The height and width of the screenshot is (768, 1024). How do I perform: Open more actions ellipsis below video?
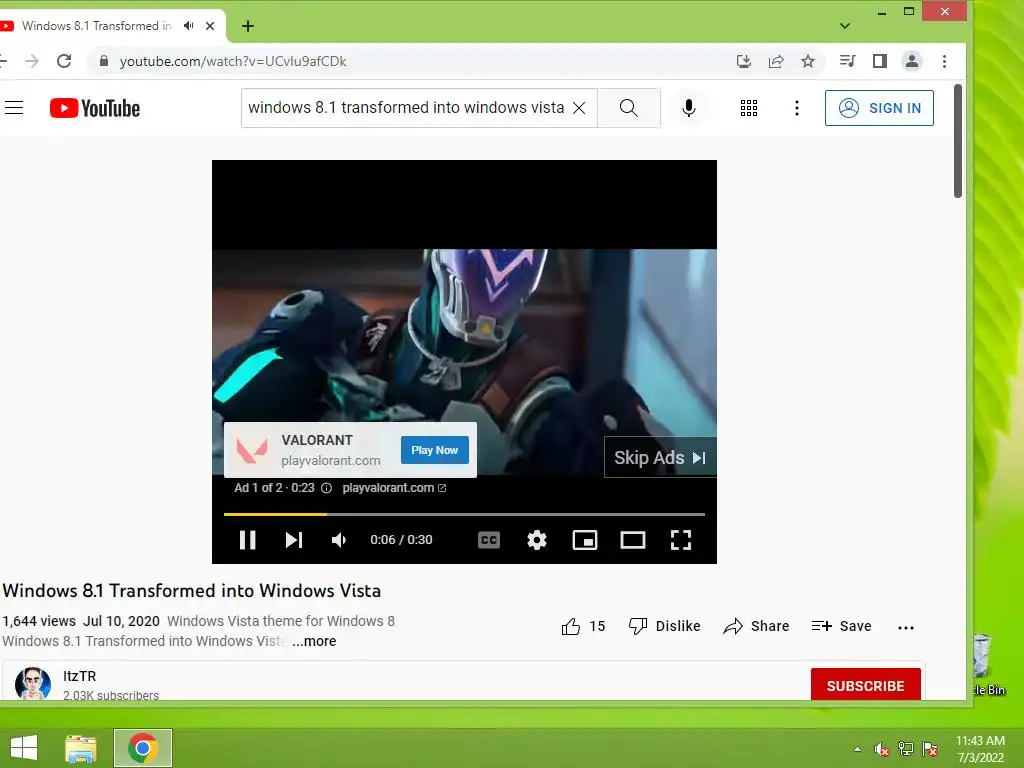tap(906, 628)
